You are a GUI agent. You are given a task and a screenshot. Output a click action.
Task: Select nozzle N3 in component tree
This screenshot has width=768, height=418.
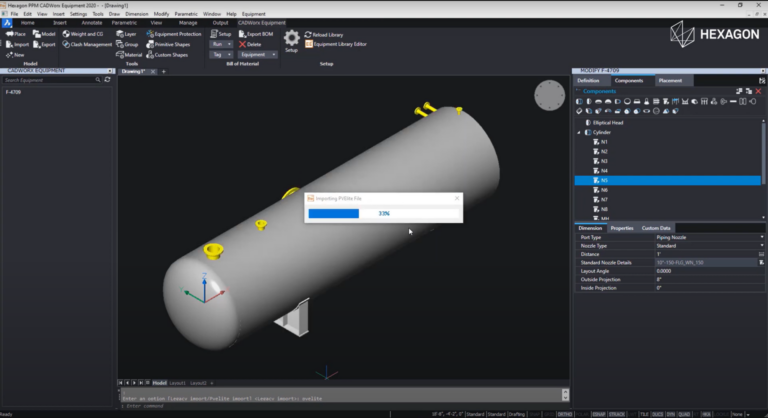coord(604,161)
